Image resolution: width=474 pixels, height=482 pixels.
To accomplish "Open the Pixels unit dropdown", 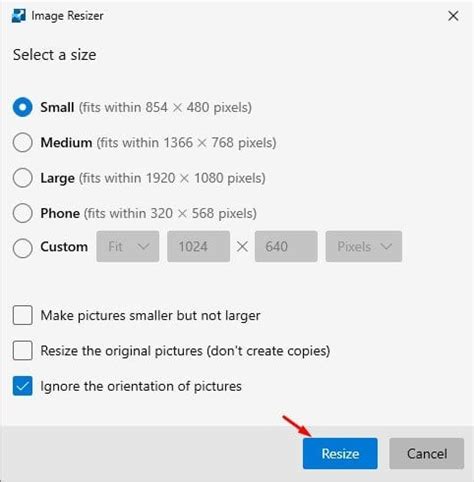I will click(364, 247).
